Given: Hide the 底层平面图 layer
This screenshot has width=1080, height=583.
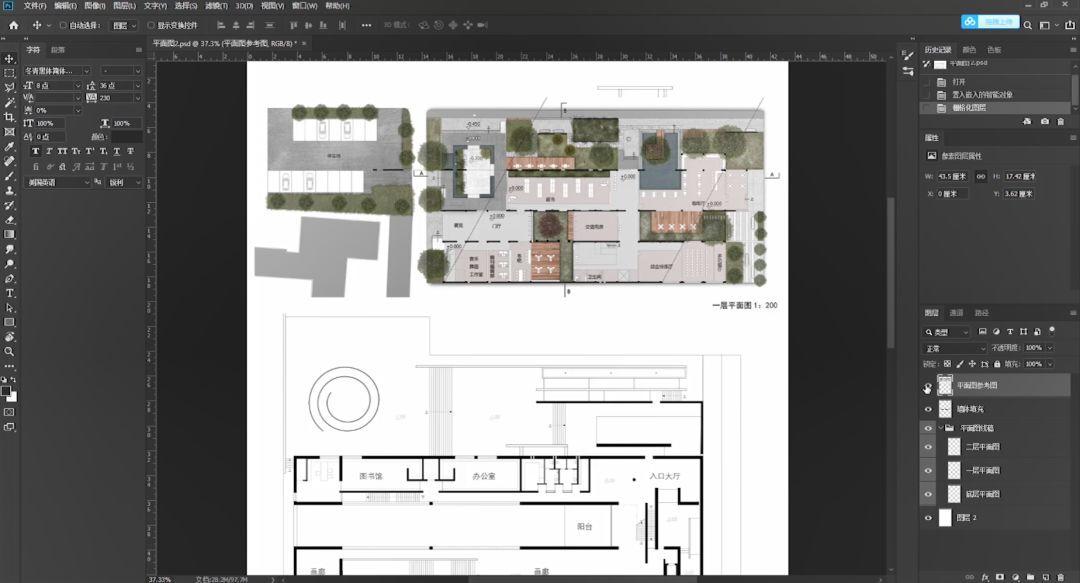Looking at the screenshot, I should (x=928, y=493).
